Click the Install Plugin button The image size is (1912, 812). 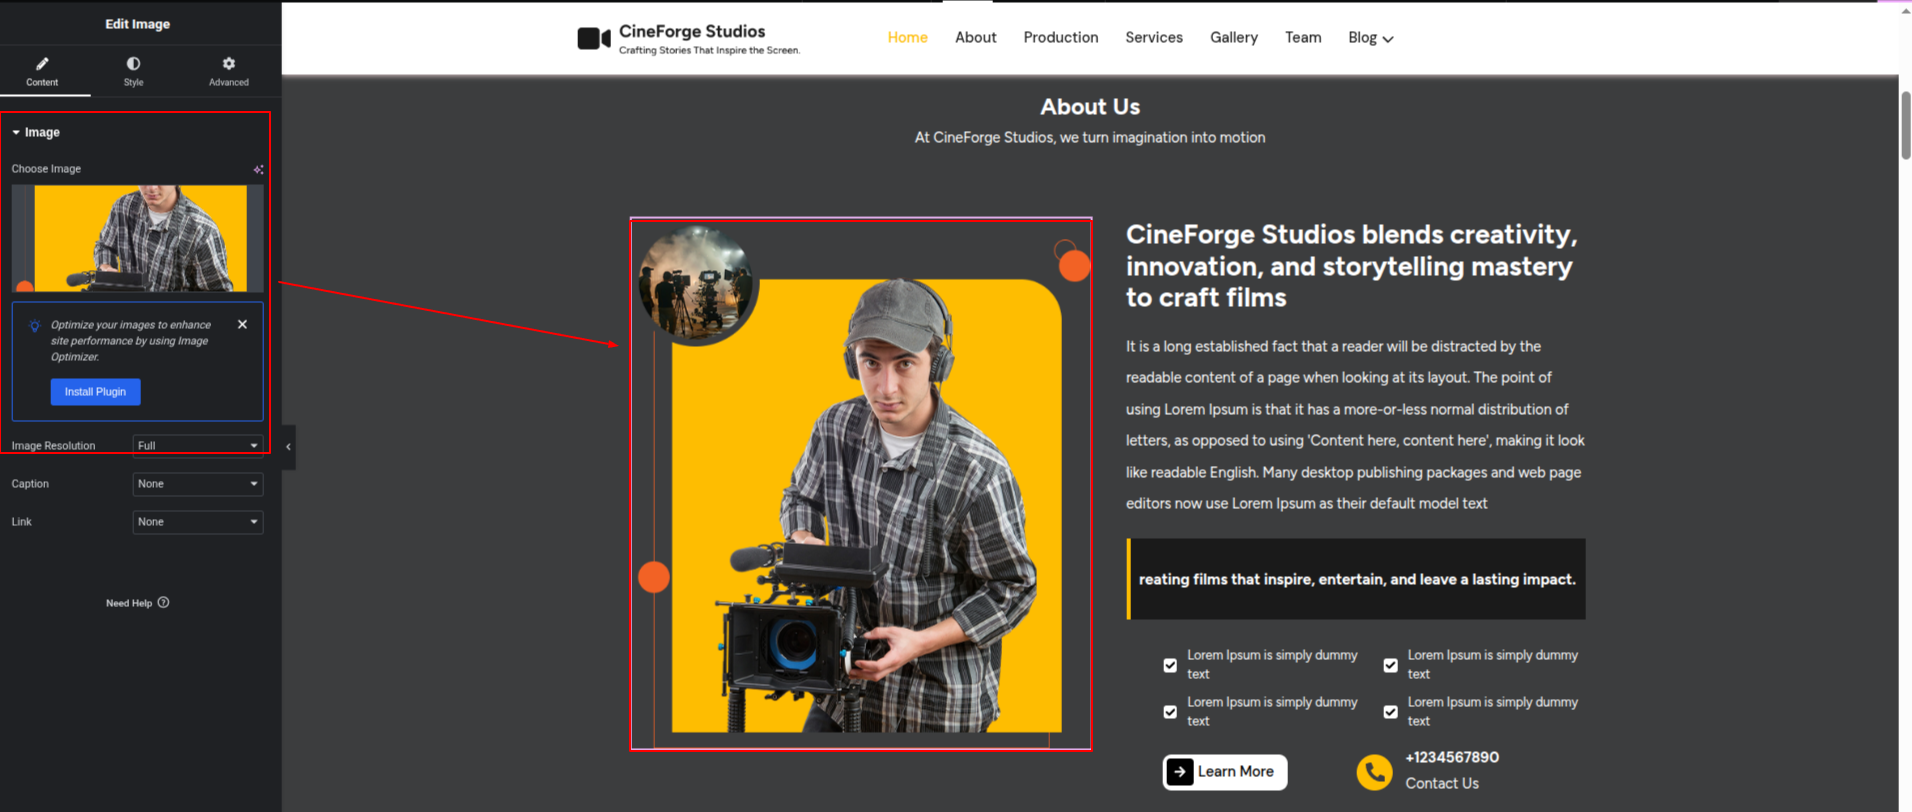(x=95, y=392)
